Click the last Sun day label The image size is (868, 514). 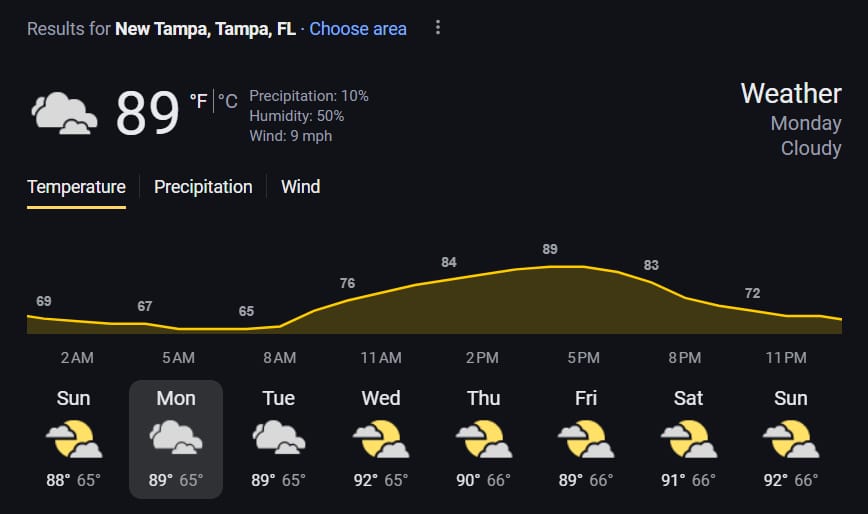tap(790, 398)
